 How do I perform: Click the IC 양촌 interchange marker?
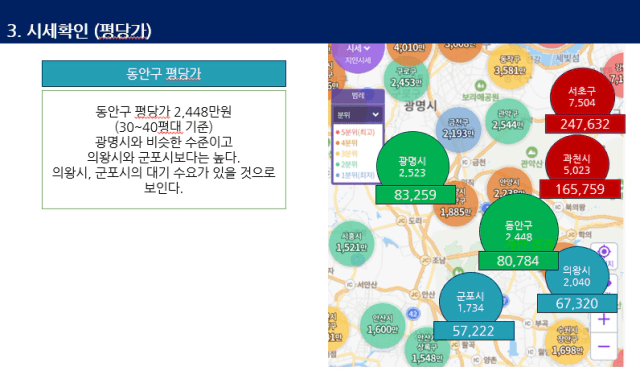(476, 360)
